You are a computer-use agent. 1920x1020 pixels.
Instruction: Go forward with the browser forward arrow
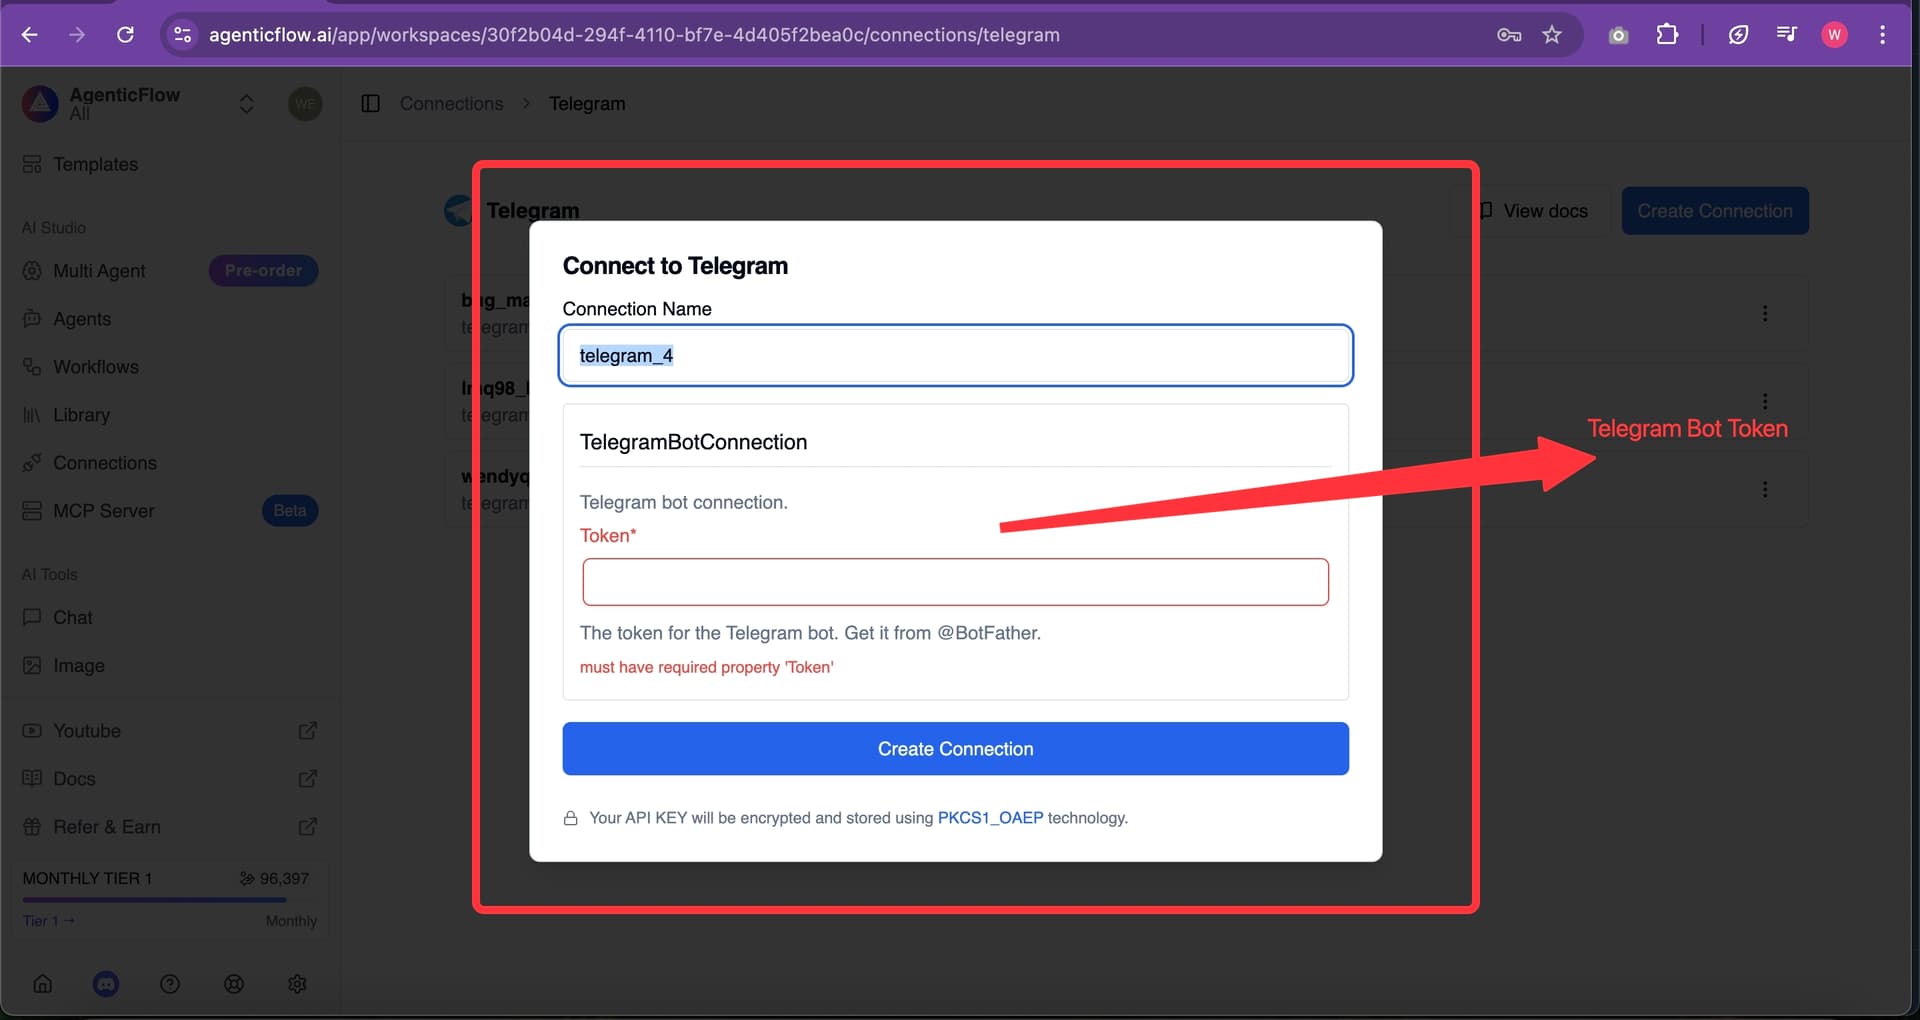(77, 35)
